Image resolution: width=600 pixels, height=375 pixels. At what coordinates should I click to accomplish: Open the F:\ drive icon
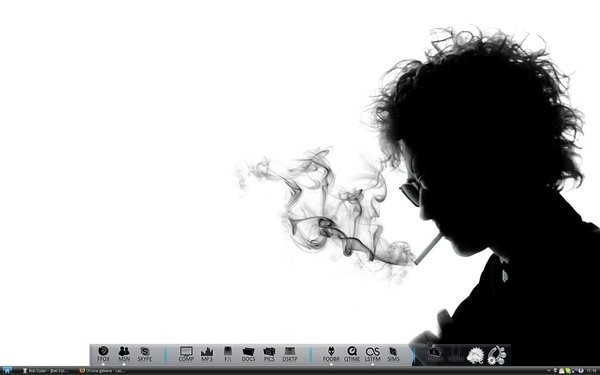click(228, 354)
